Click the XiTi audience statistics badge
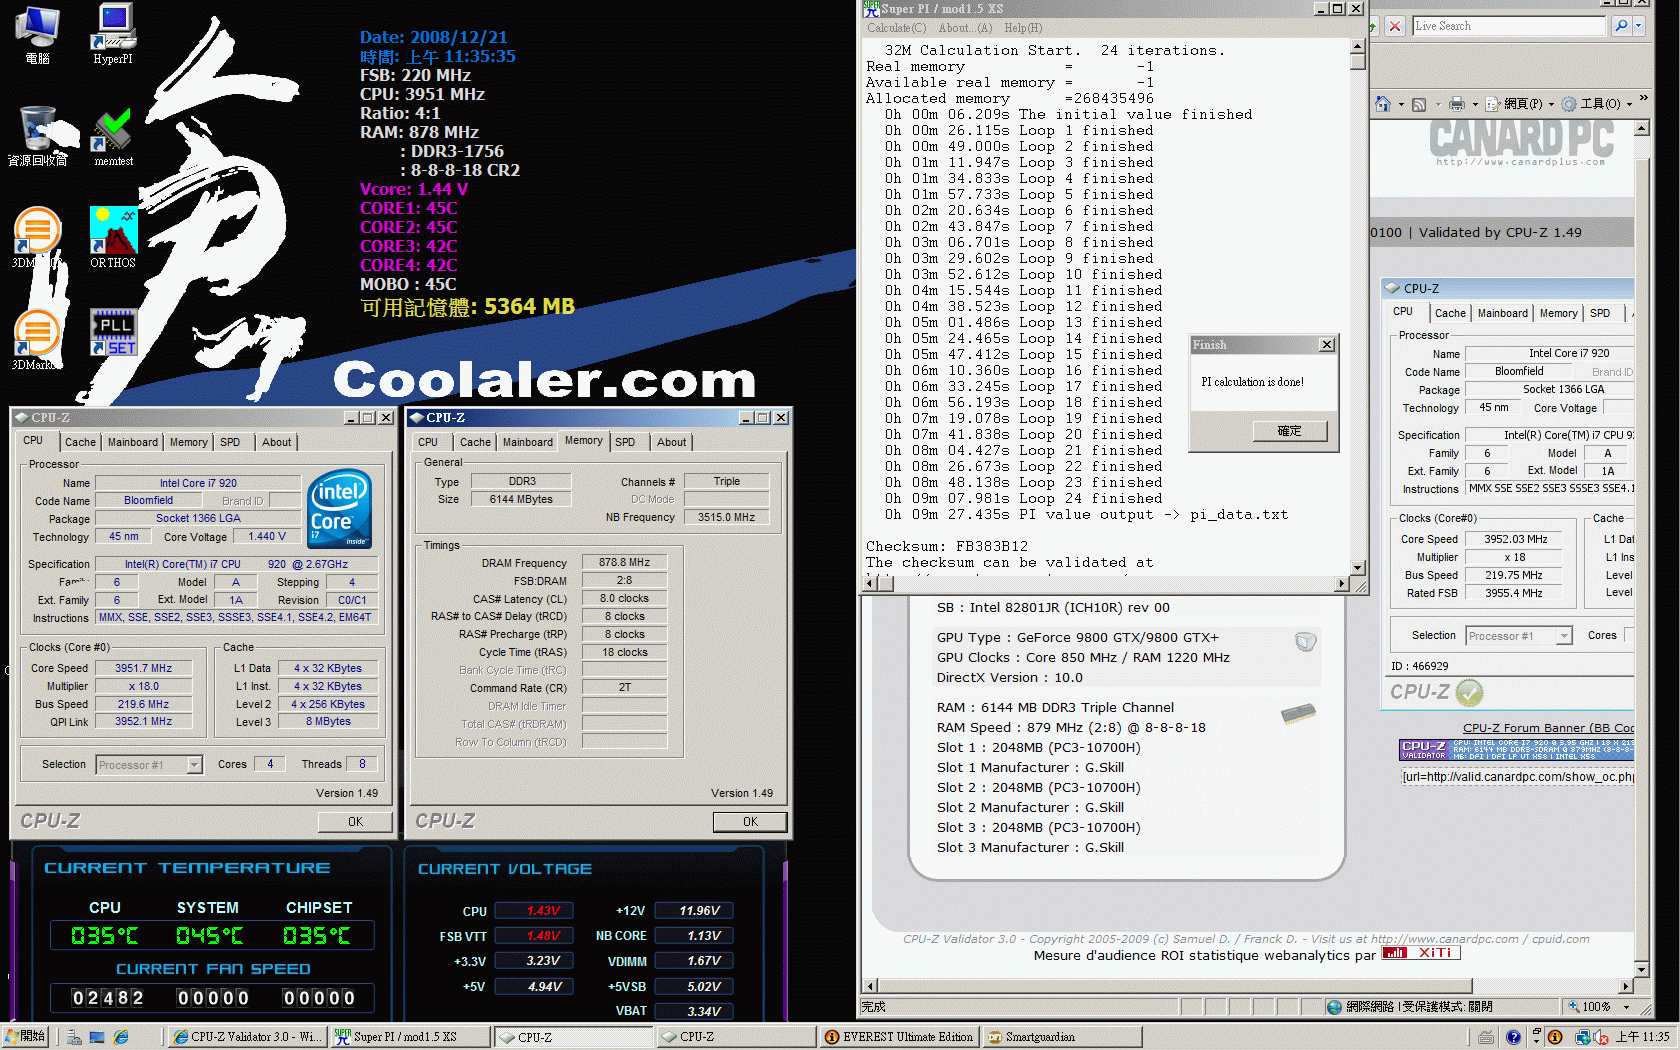The width and height of the screenshot is (1680, 1050). click(x=1421, y=953)
